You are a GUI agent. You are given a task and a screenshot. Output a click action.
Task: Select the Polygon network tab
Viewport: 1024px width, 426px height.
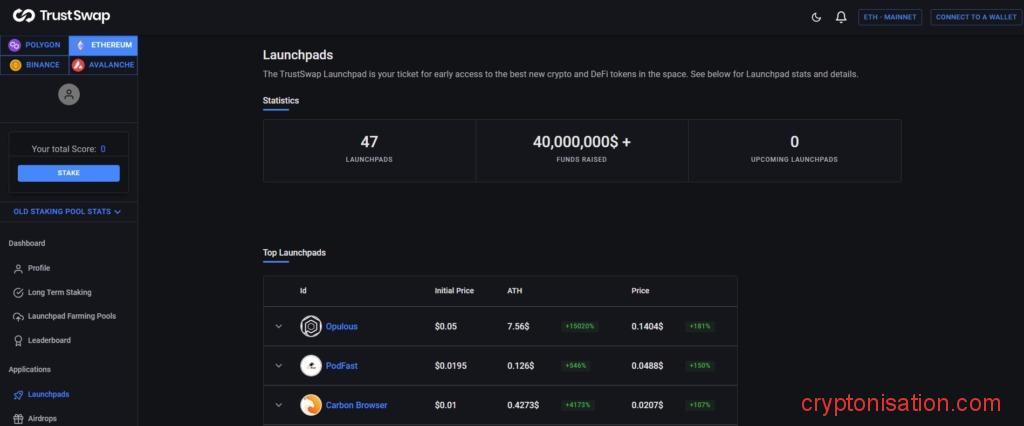tap(35, 45)
